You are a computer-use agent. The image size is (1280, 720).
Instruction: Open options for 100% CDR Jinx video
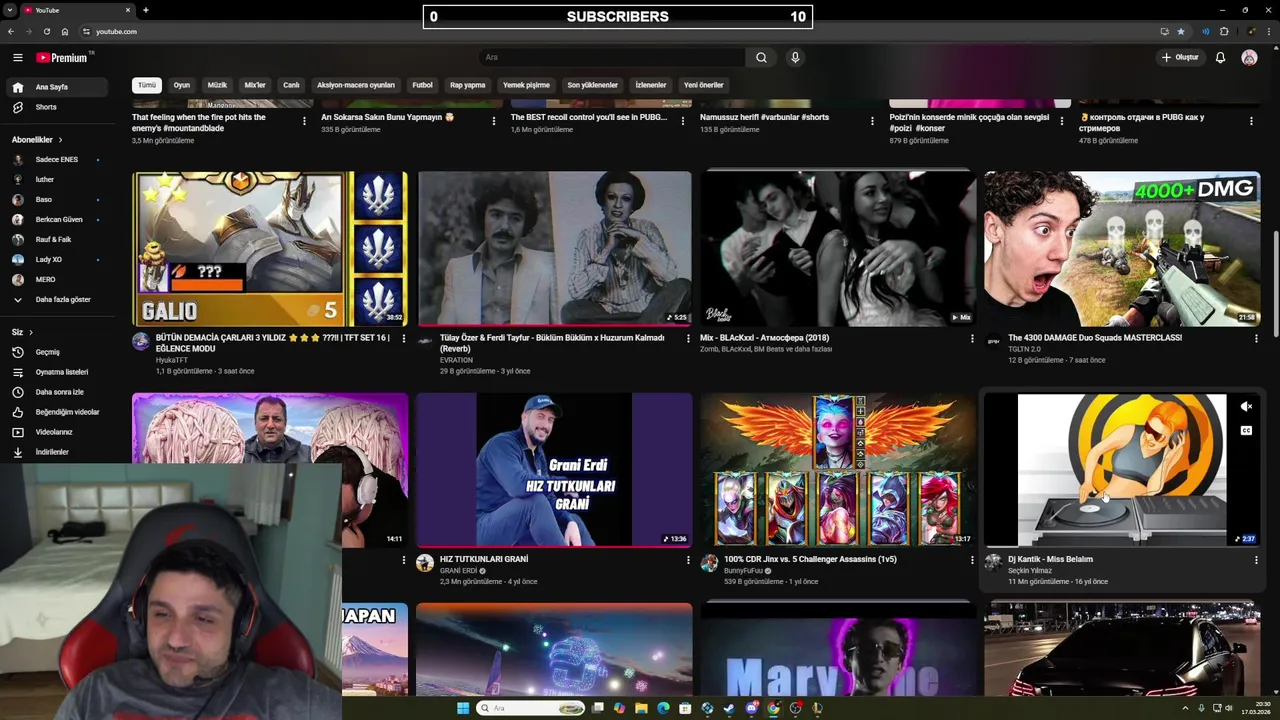pyautogui.click(x=972, y=560)
